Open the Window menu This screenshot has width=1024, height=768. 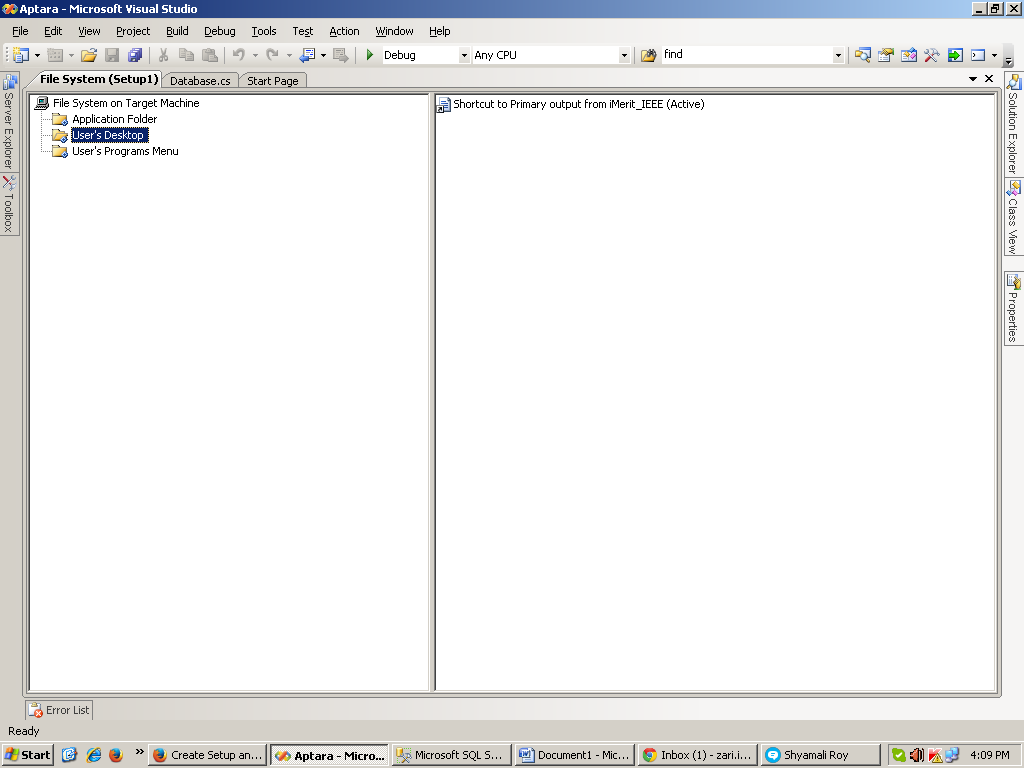point(394,31)
